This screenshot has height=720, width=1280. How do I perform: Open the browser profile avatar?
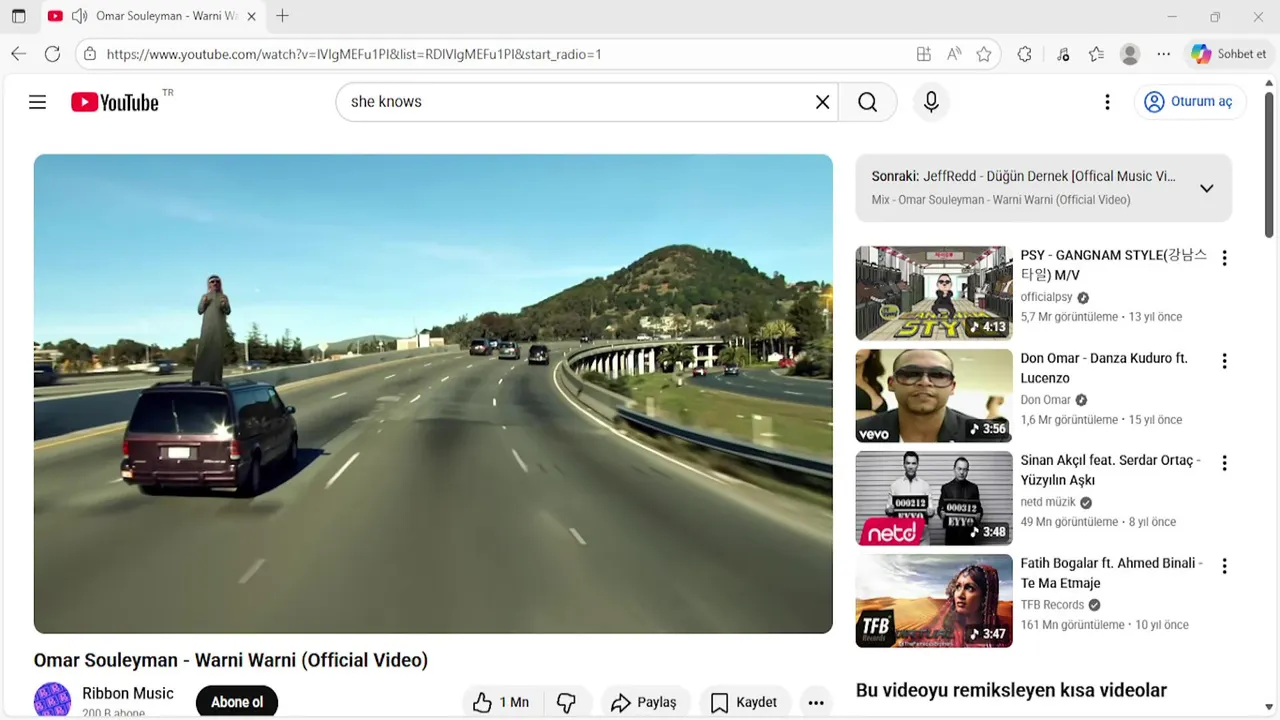pyautogui.click(x=1130, y=54)
